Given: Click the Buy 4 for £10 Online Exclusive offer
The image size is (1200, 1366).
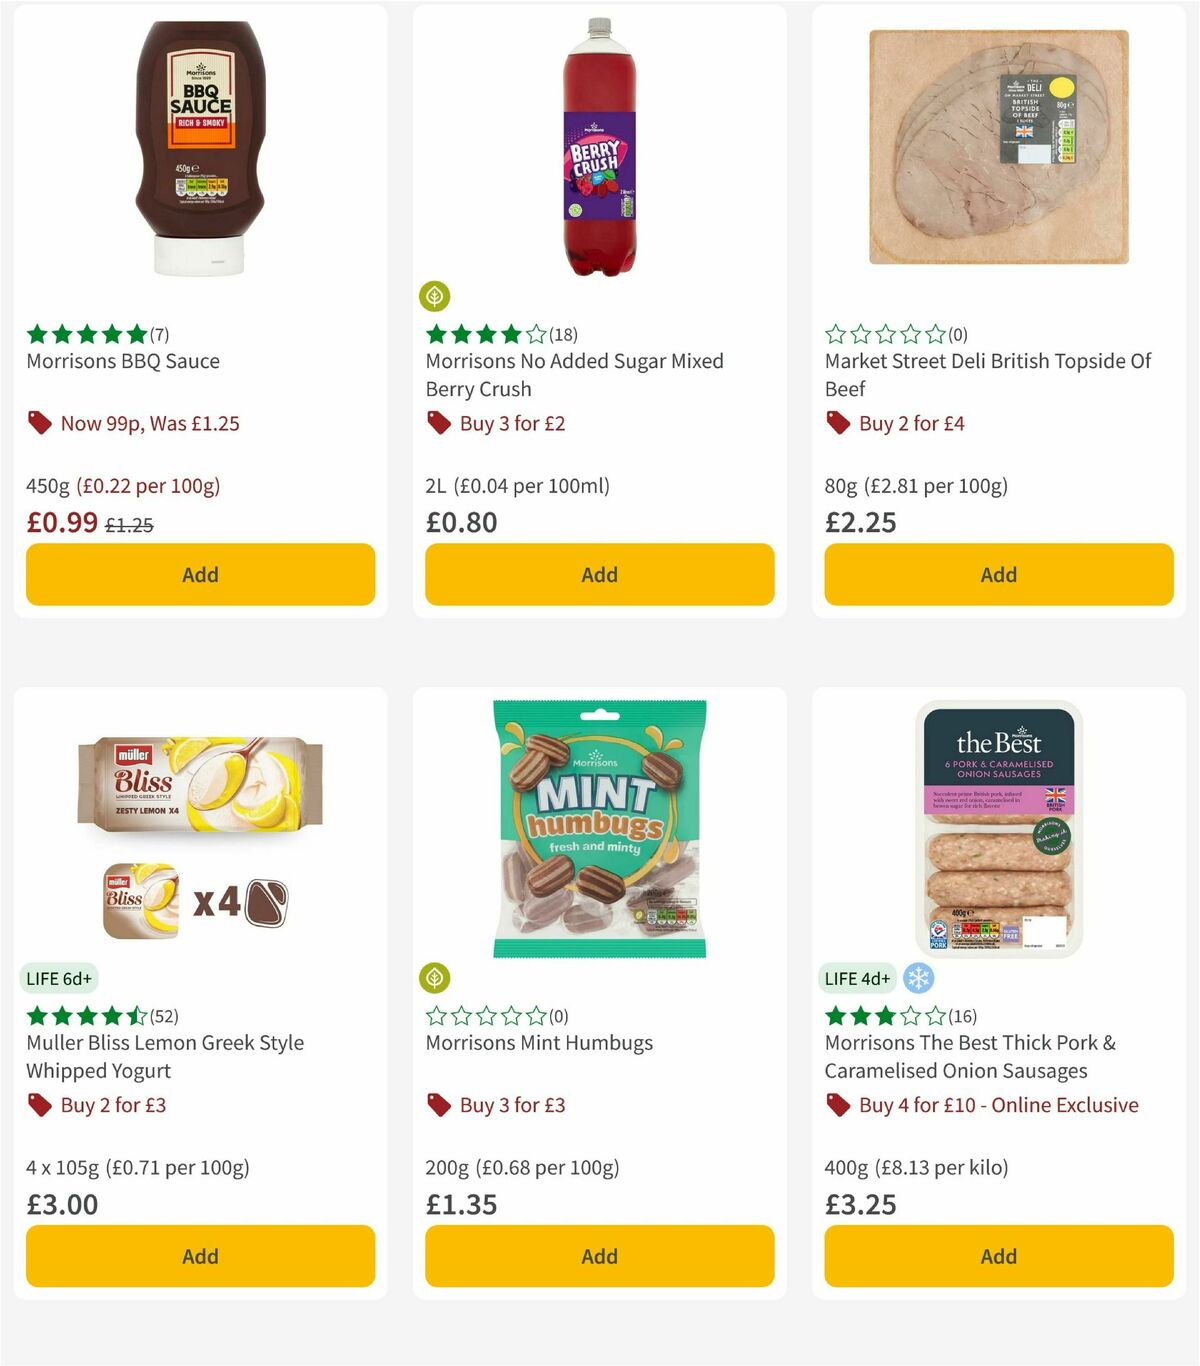Looking at the screenshot, I should (998, 1105).
